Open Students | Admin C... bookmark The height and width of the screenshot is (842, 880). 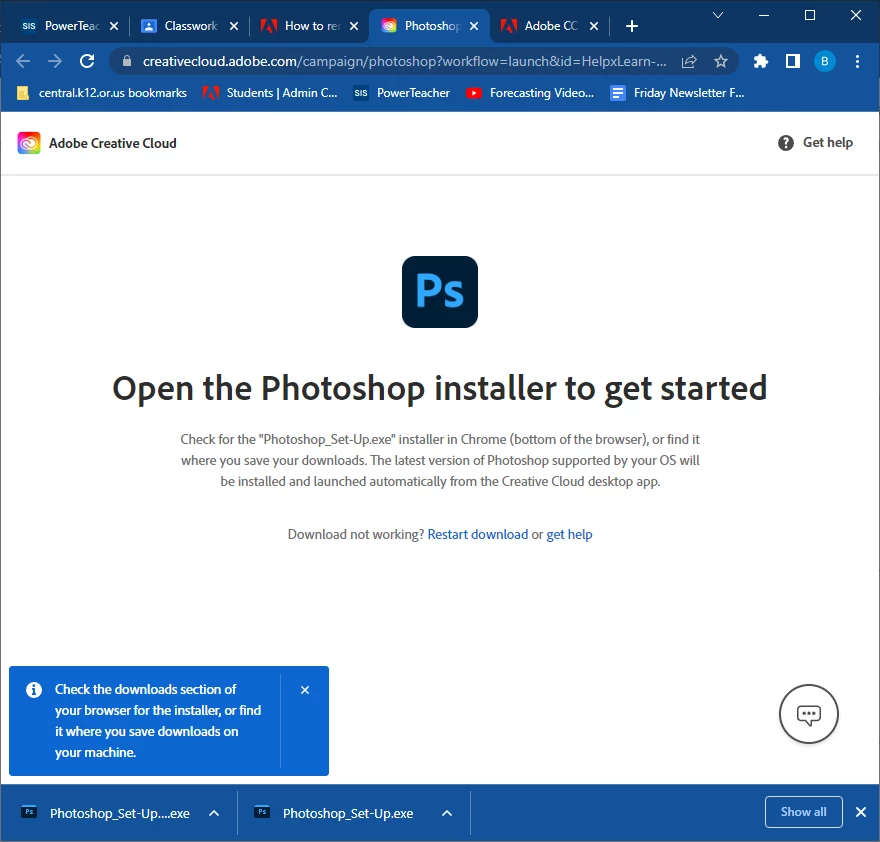click(x=269, y=93)
